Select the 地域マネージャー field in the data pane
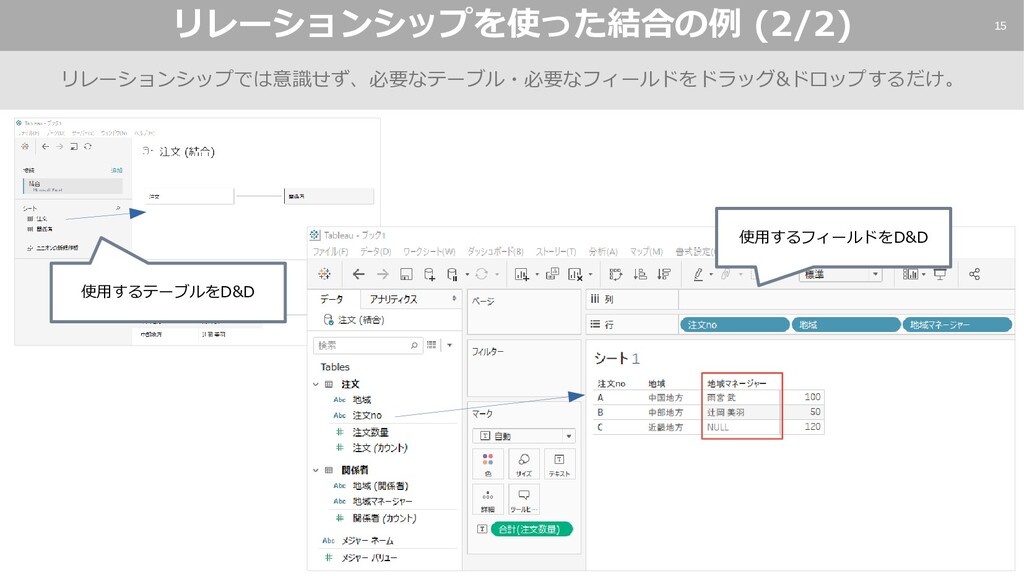 coord(383,502)
